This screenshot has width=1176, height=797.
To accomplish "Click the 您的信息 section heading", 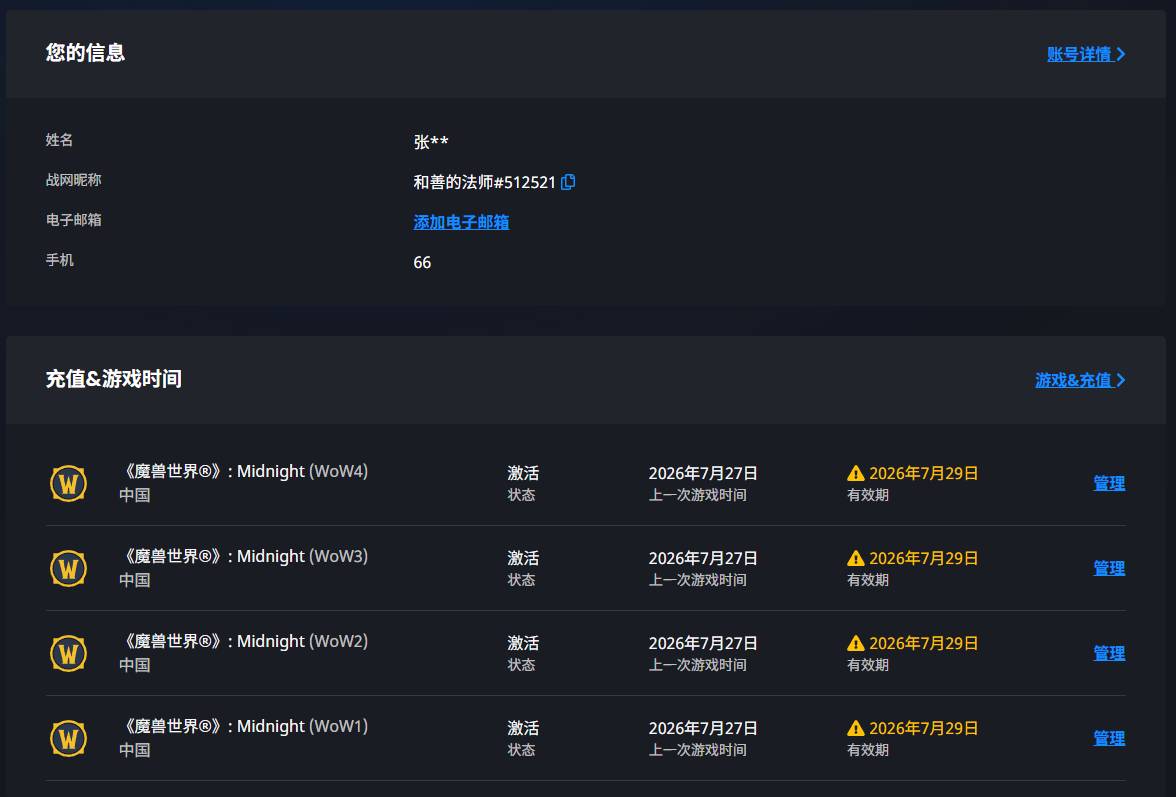I will (x=86, y=52).
